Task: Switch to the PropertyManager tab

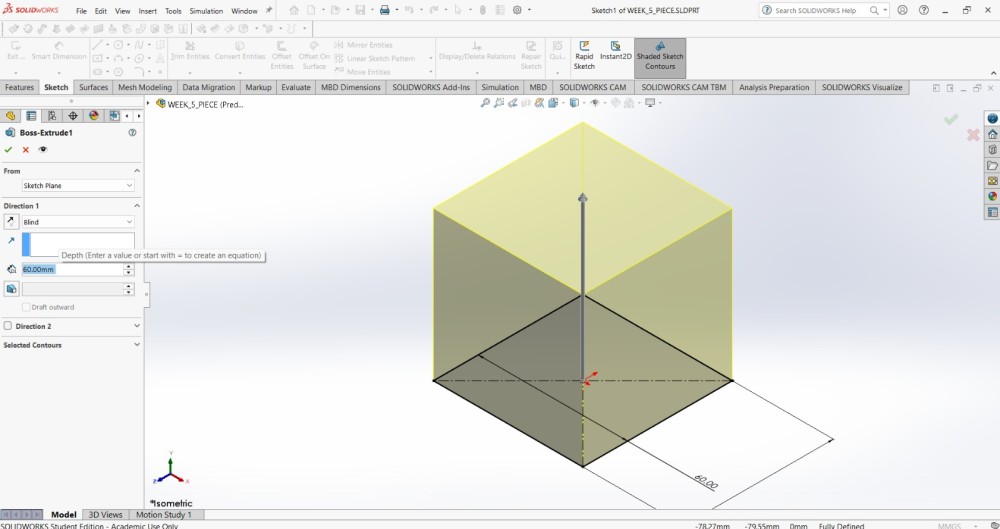Action: pyautogui.click(x=31, y=115)
